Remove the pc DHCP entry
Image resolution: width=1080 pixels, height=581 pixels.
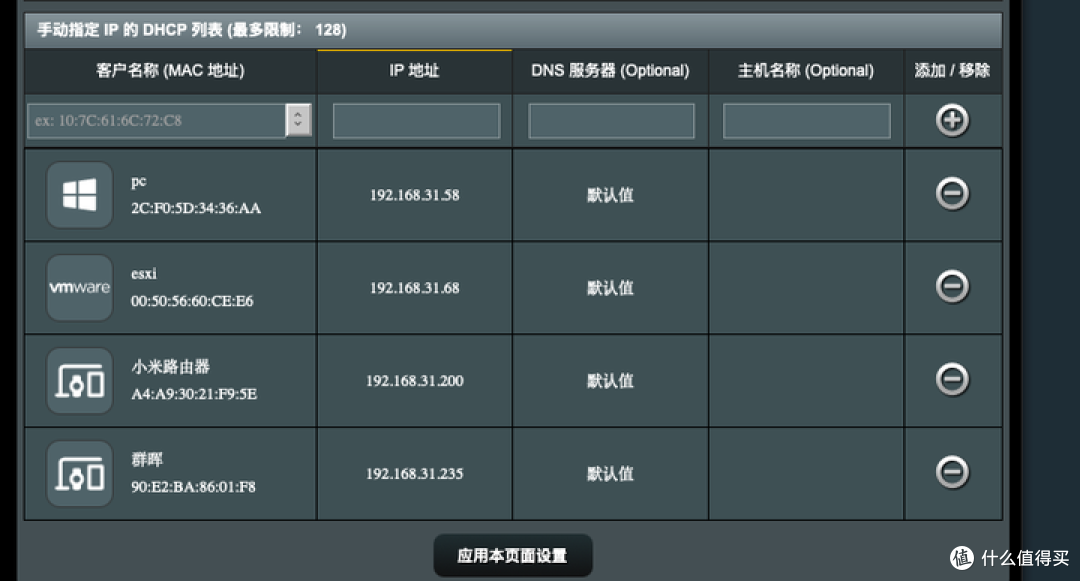coord(952,193)
